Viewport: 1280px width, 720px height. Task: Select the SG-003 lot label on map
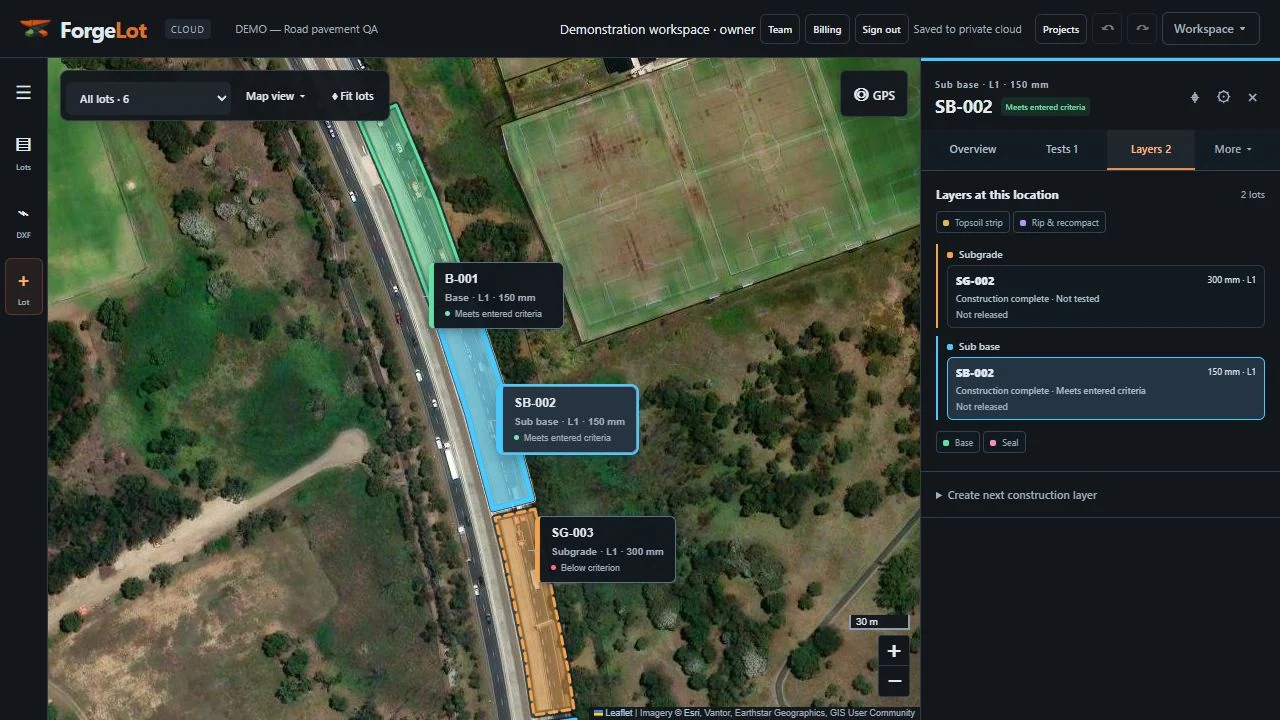pos(606,549)
